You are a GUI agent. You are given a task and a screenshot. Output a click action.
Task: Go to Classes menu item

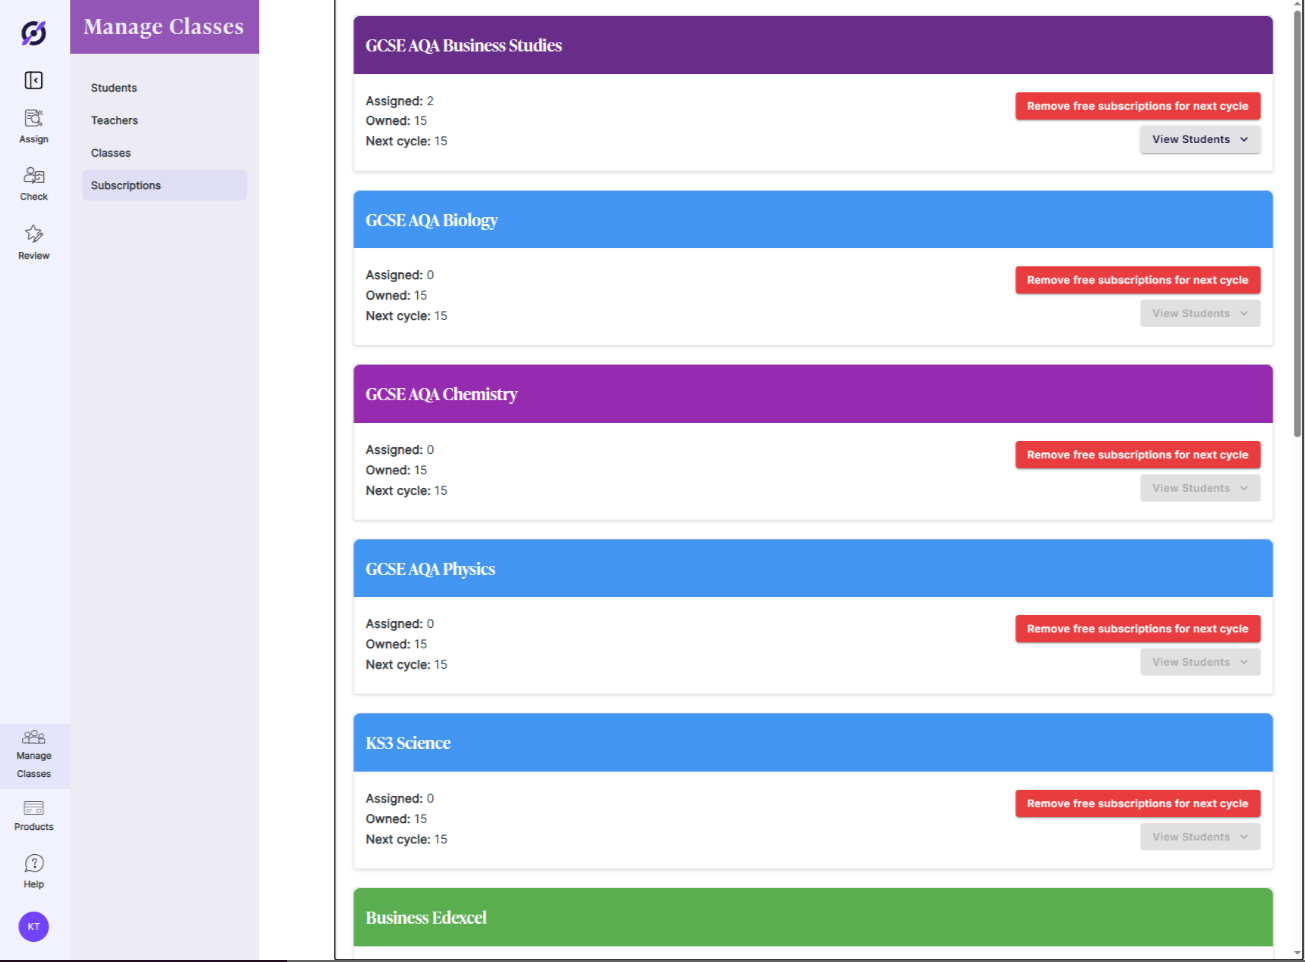pos(111,153)
